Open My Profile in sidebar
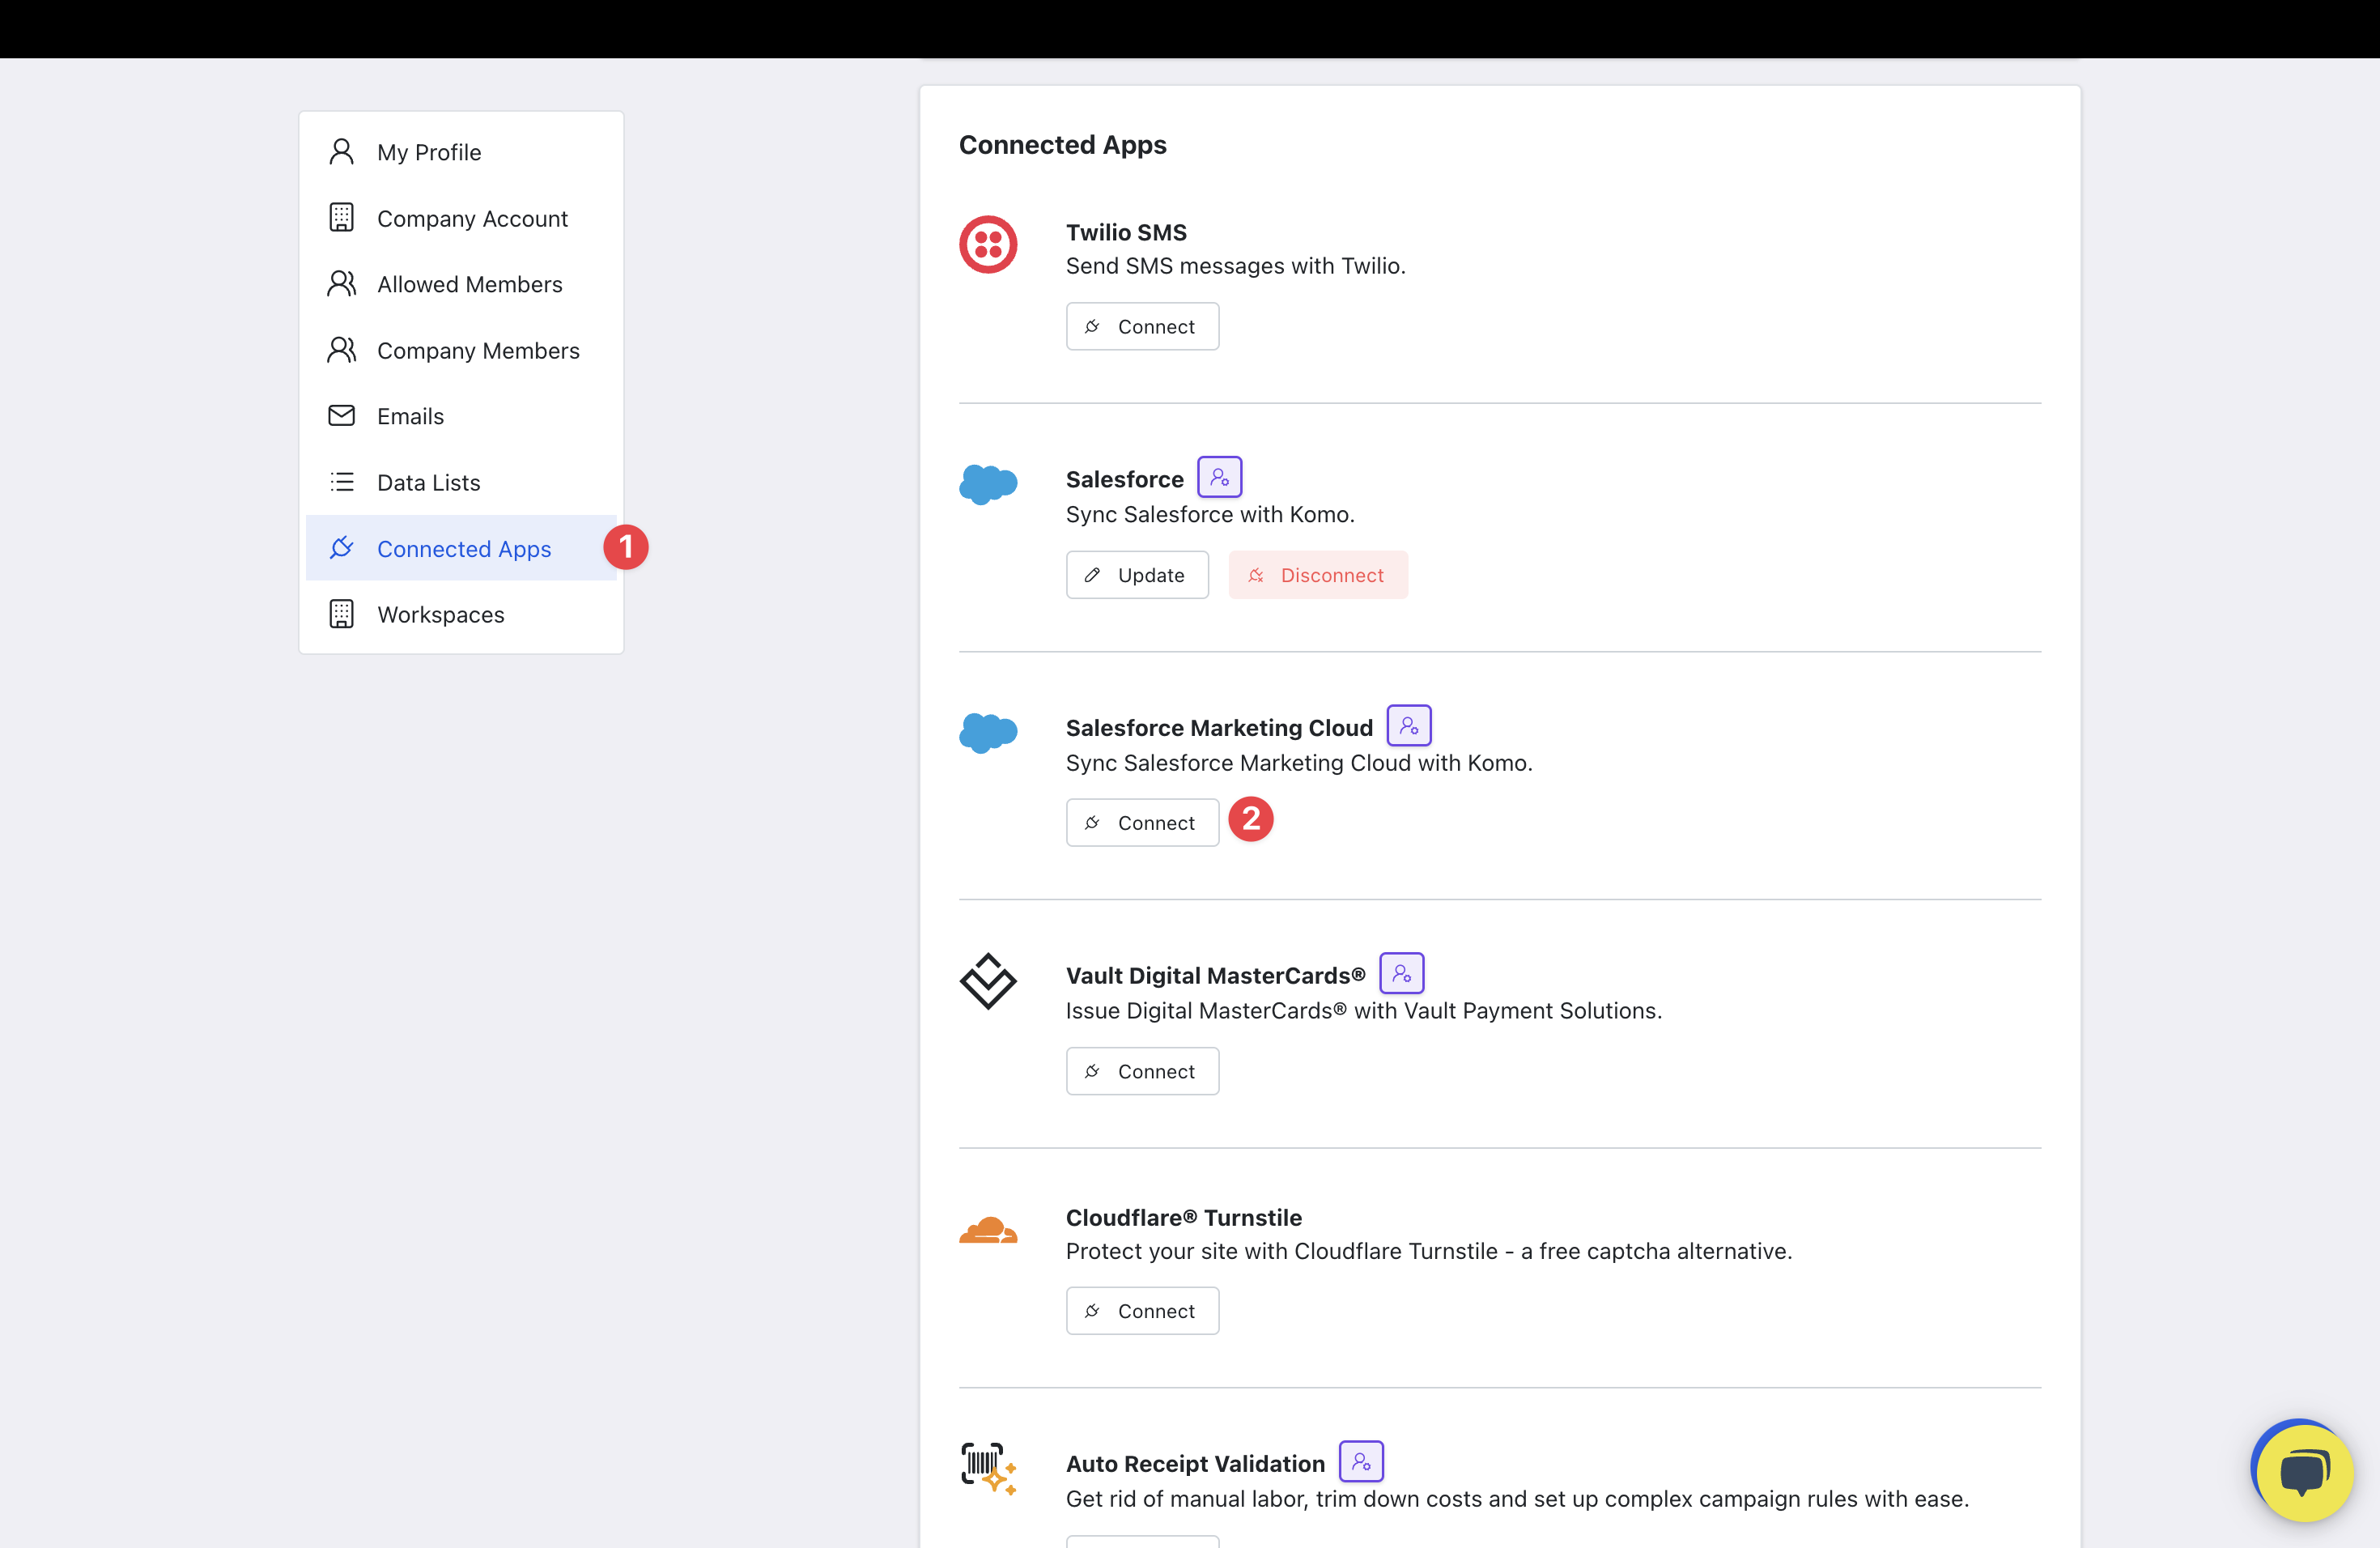2380x1548 pixels. (x=429, y=152)
